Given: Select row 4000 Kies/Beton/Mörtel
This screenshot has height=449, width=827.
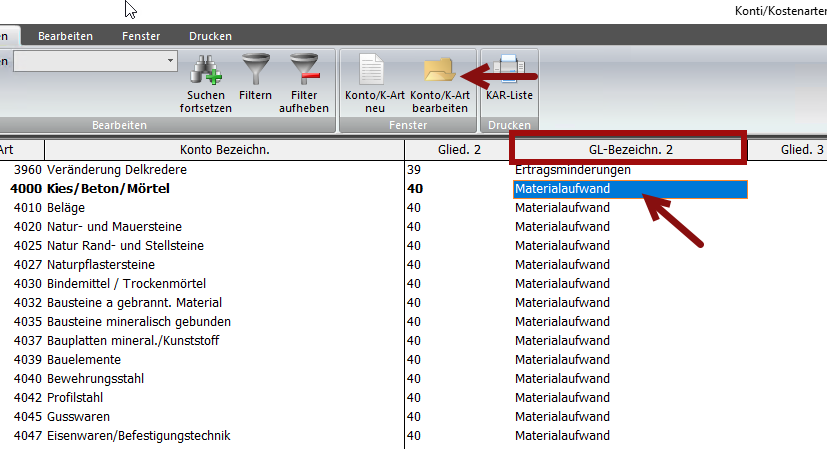Looking at the screenshot, I should tap(108, 189).
